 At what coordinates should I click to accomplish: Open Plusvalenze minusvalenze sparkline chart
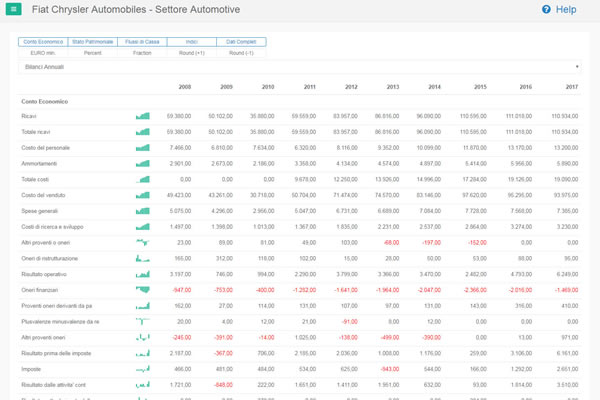[143, 322]
